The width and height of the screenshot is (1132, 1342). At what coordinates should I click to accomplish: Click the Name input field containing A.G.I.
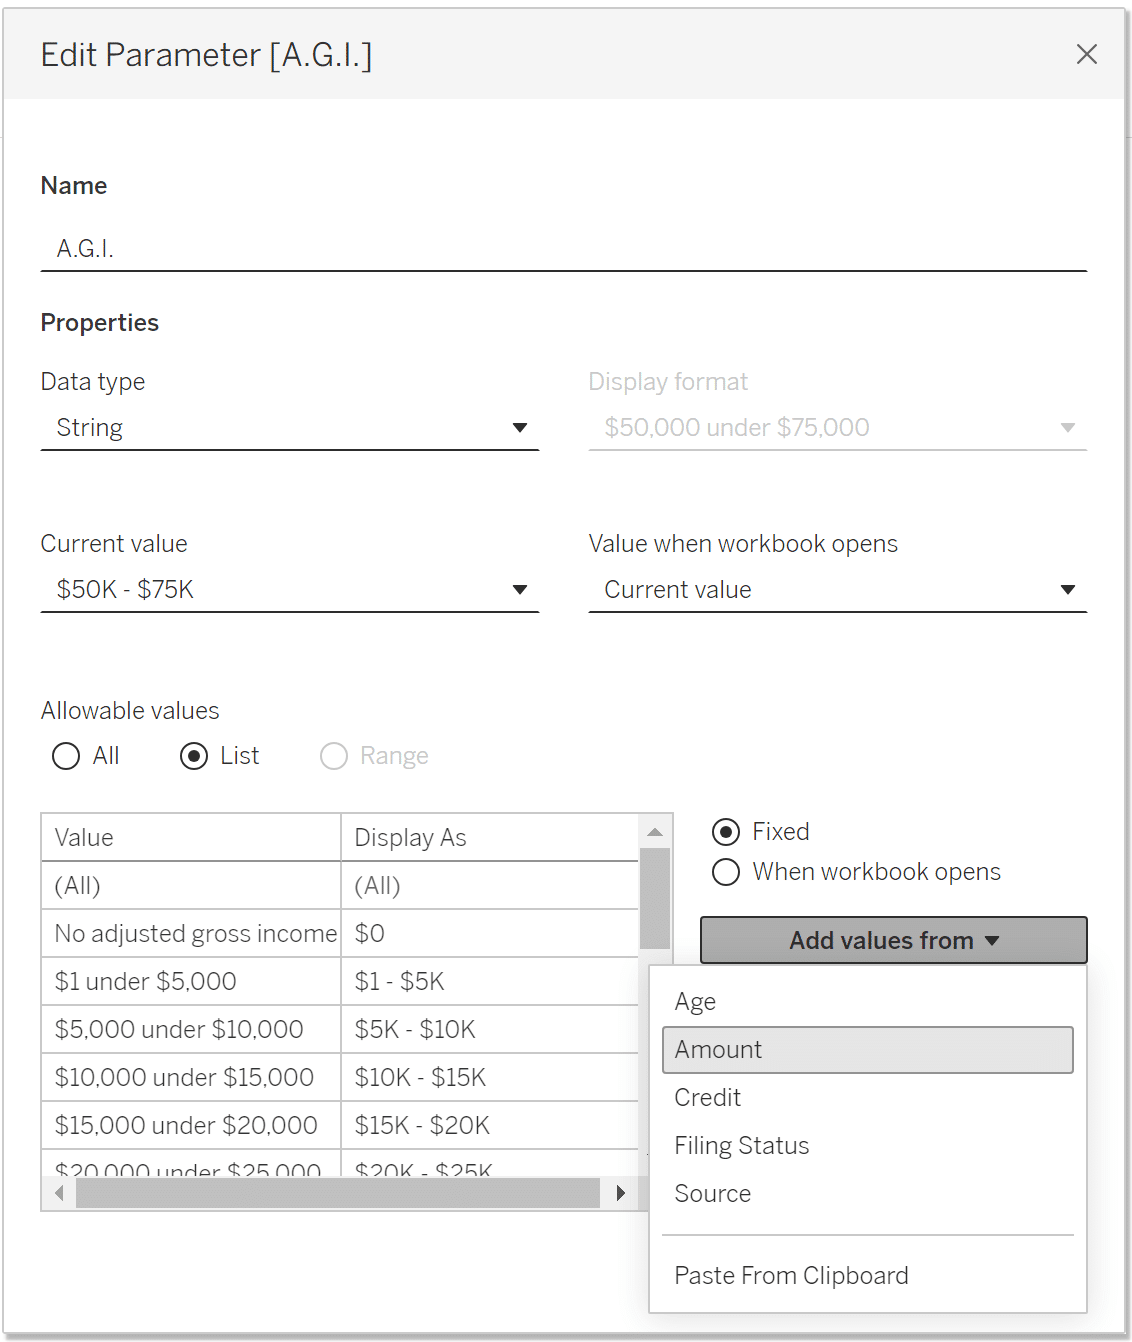[563, 248]
